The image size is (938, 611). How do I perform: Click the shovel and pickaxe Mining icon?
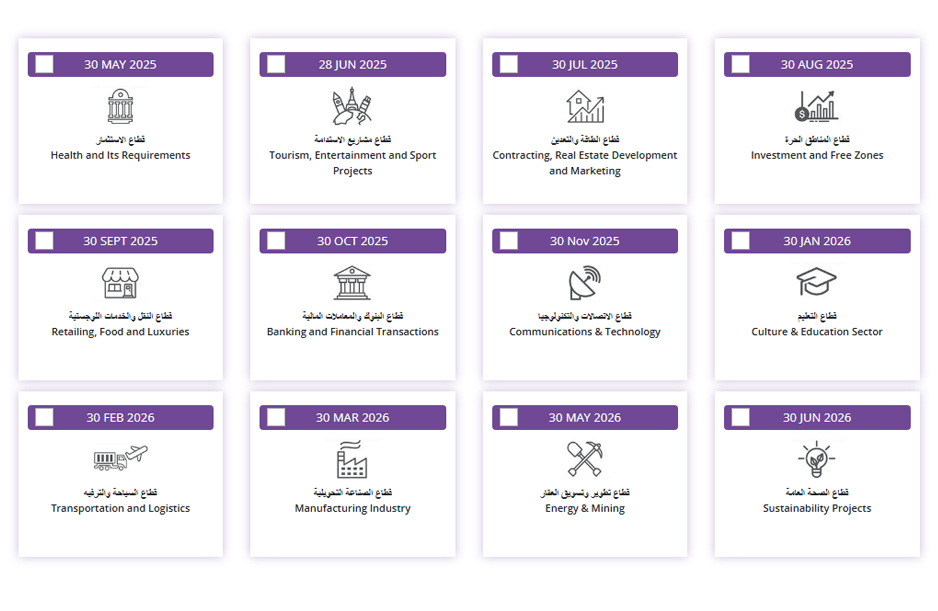[x=585, y=459]
